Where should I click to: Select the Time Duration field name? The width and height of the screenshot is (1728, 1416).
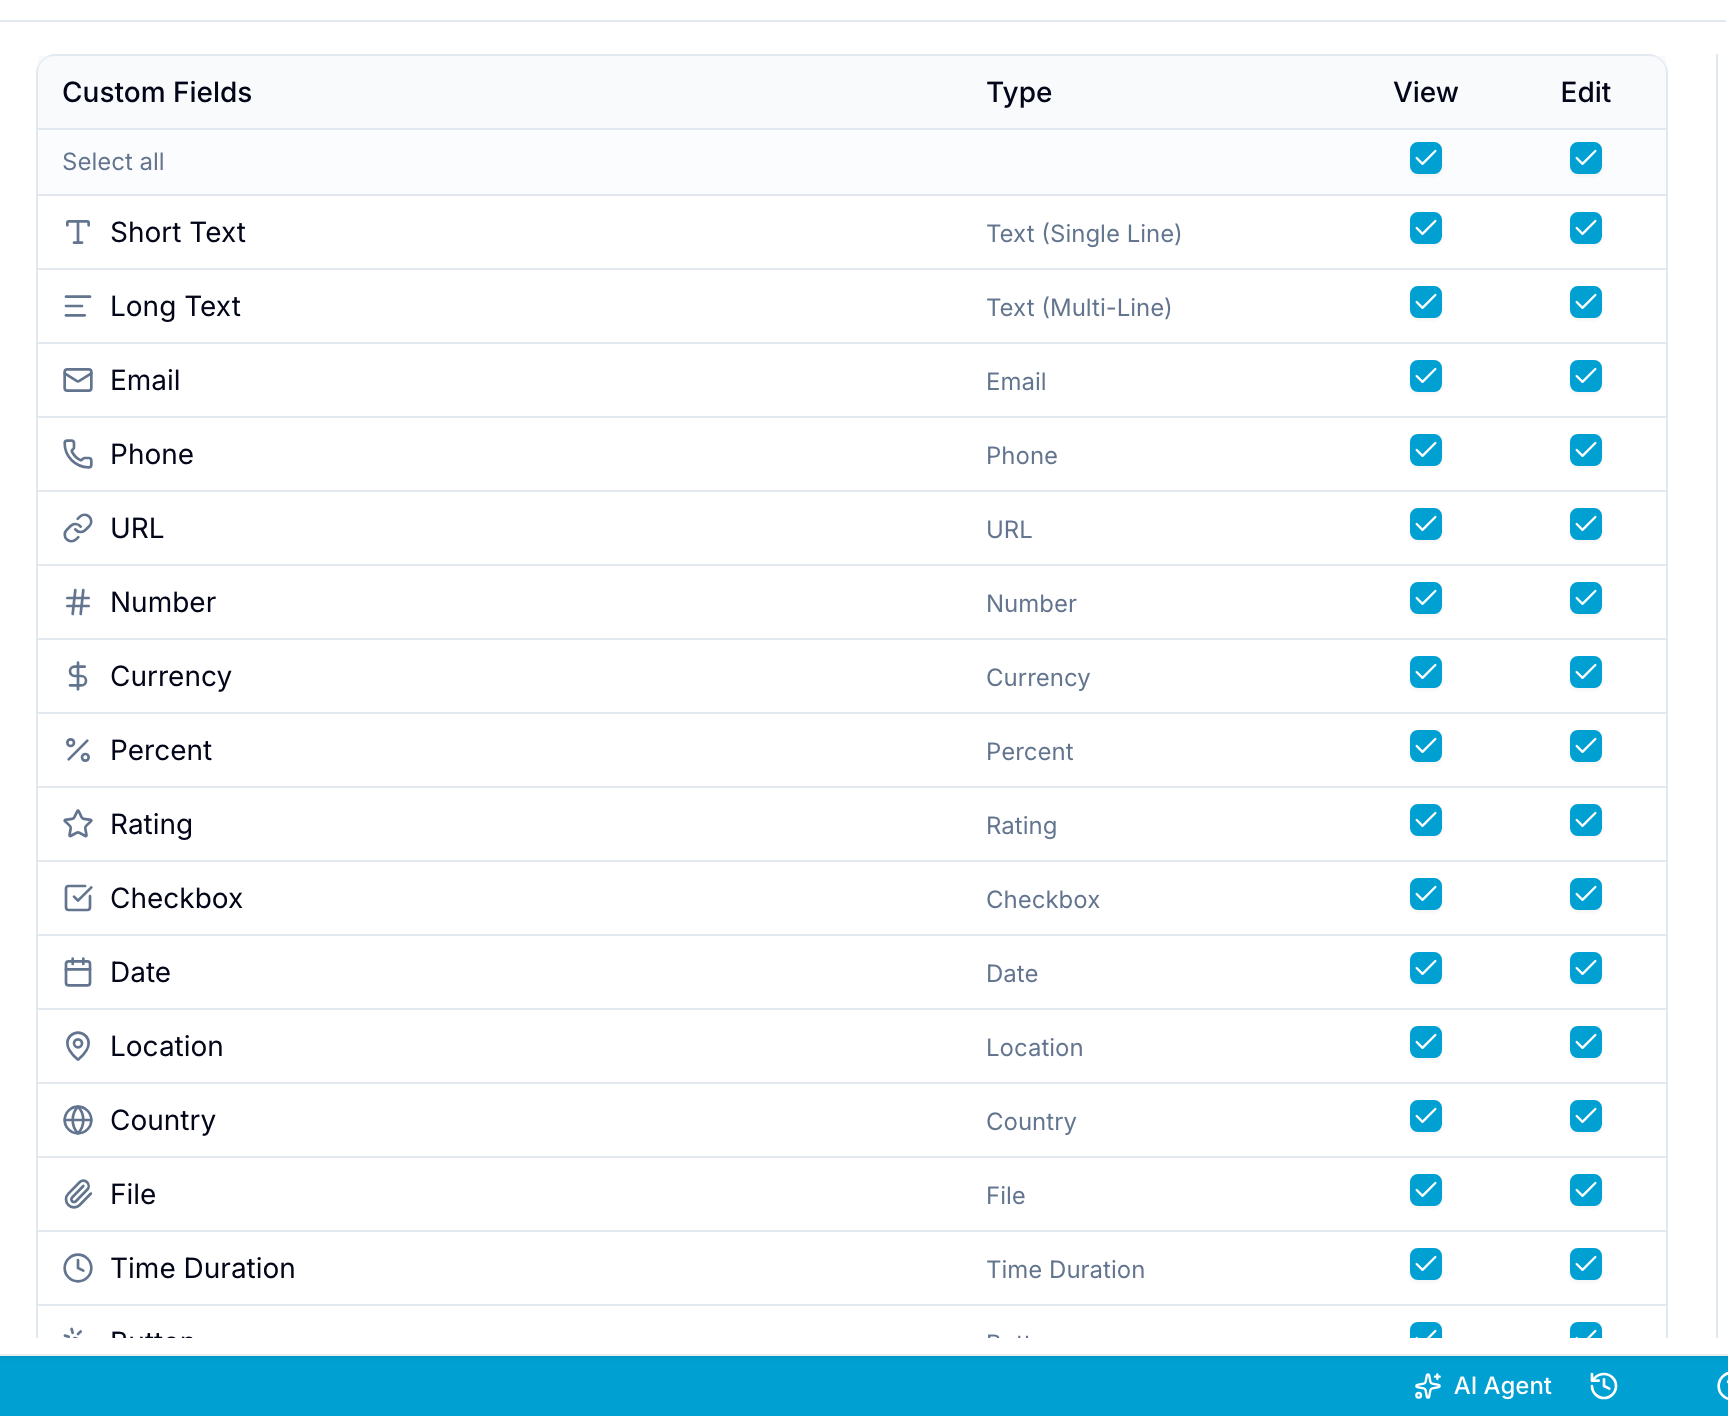[x=203, y=1268]
